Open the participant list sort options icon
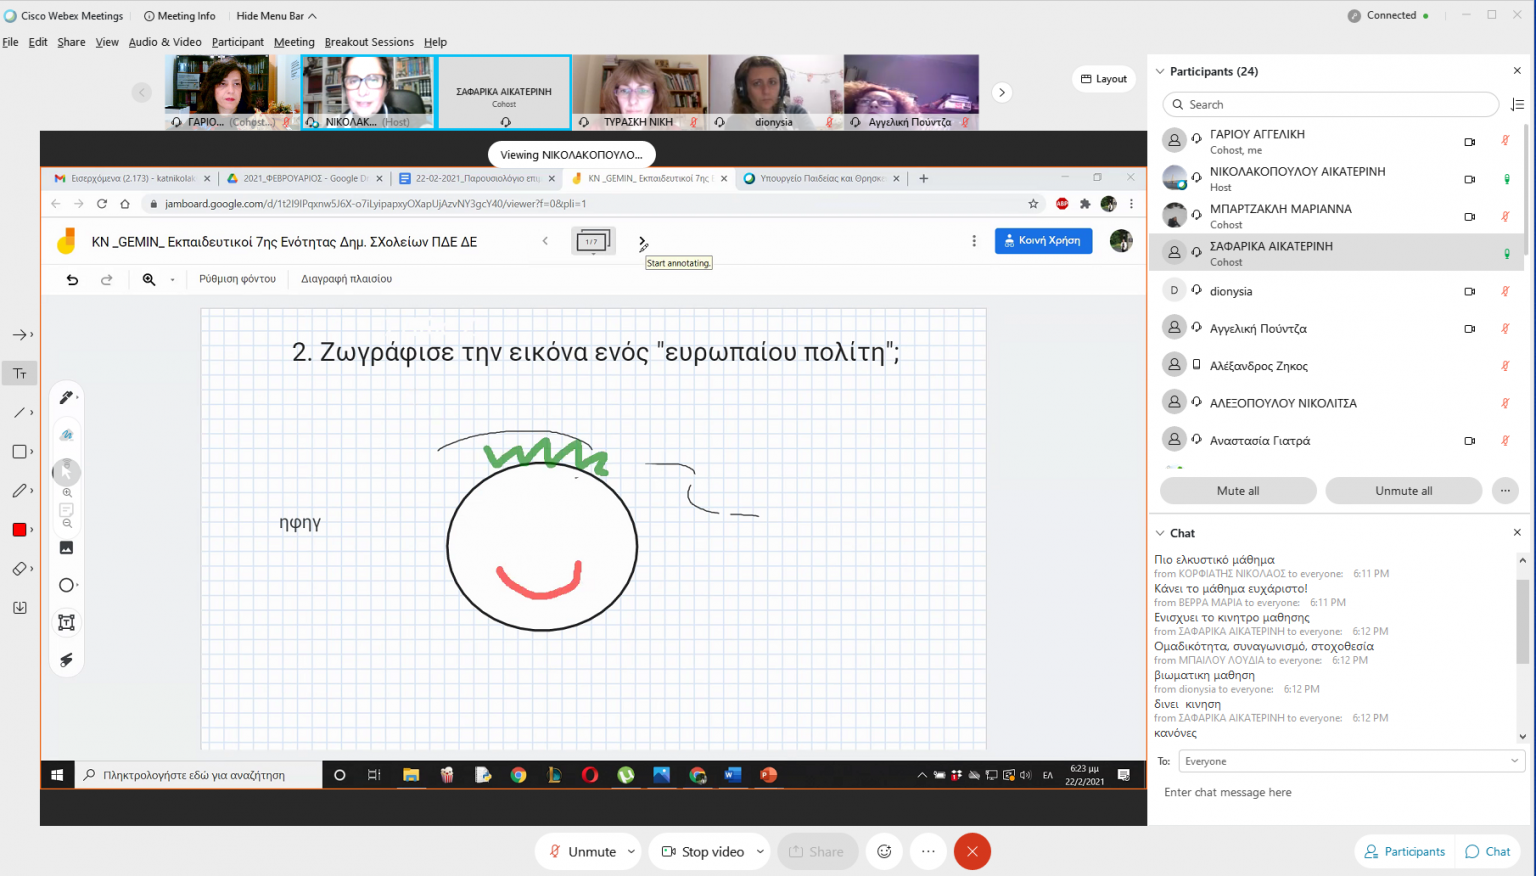 [x=1516, y=104]
